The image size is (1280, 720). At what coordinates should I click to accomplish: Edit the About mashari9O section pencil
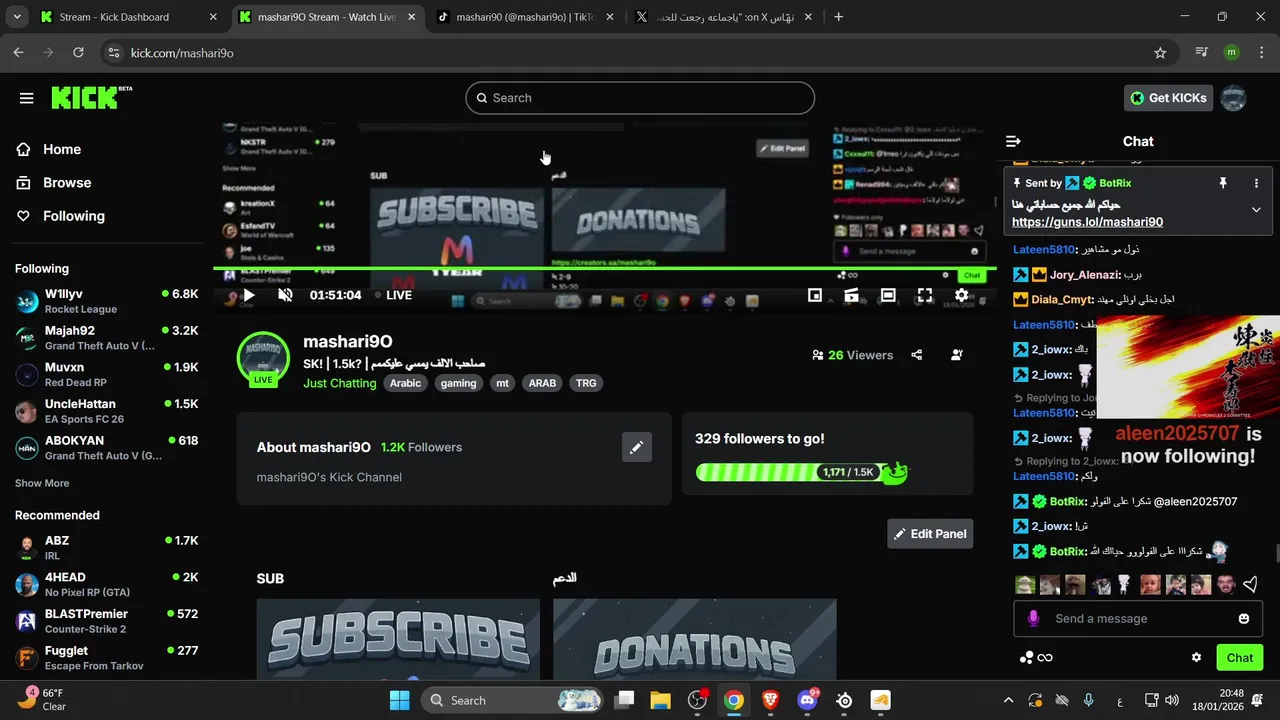(x=636, y=447)
